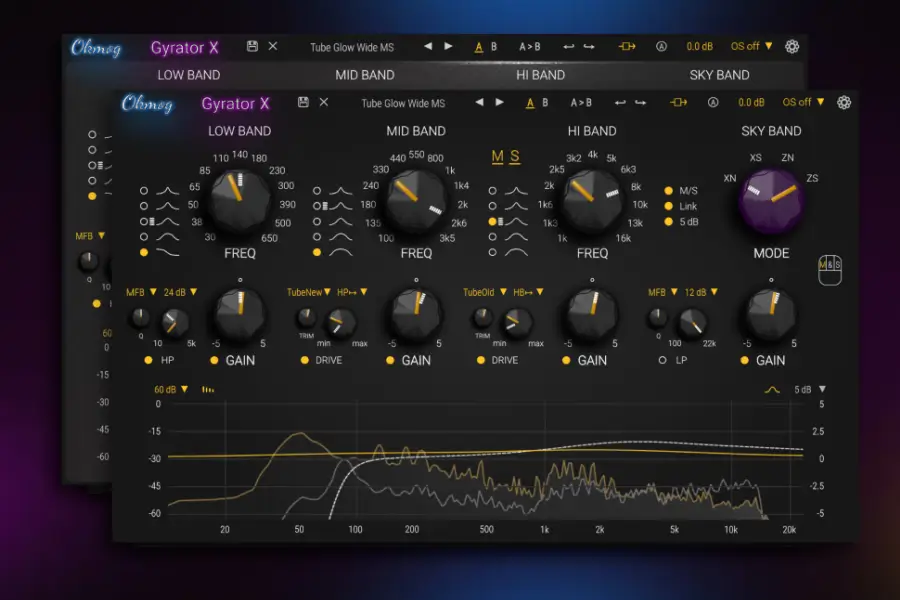Toggle M/S option in HI BAND

[668, 189]
